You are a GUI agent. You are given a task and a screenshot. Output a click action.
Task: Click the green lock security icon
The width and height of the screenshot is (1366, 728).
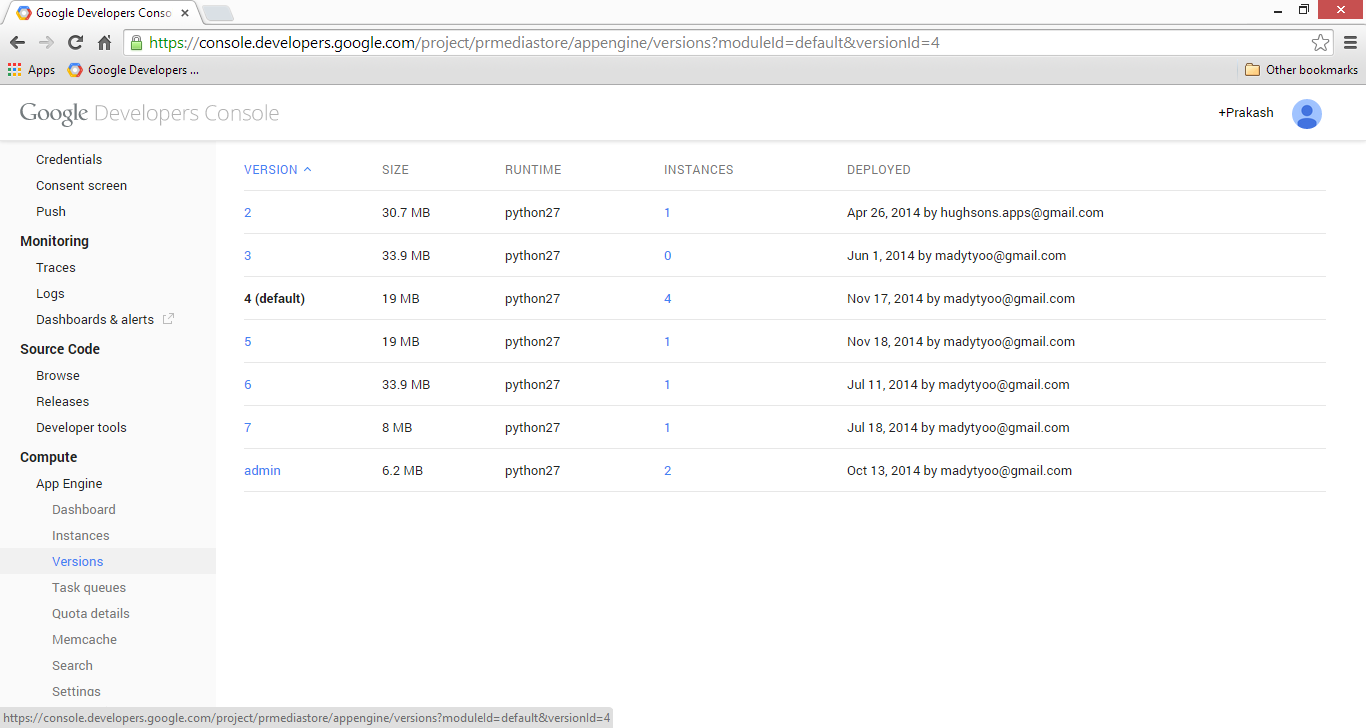(136, 43)
